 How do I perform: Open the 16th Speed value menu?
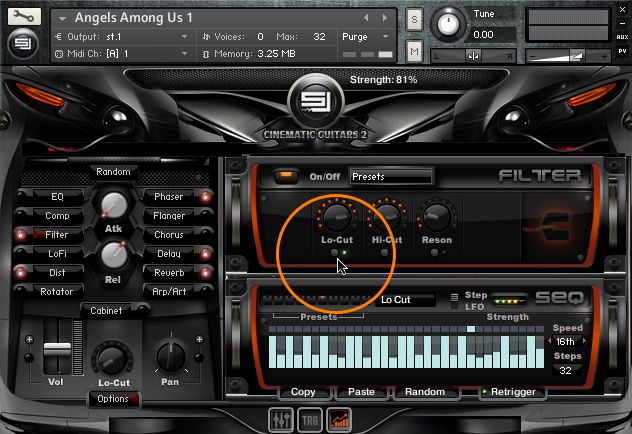(565, 341)
